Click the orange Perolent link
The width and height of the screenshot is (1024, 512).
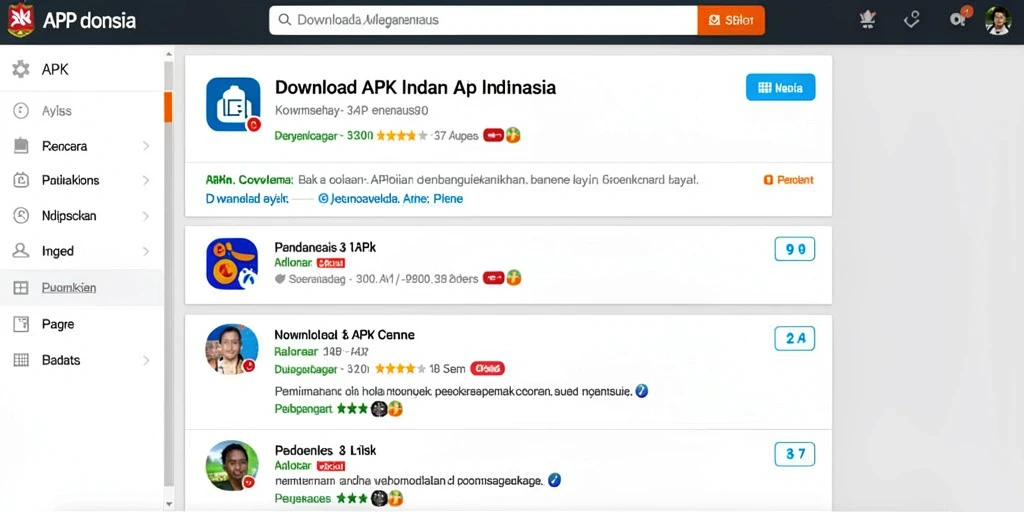coord(788,180)
